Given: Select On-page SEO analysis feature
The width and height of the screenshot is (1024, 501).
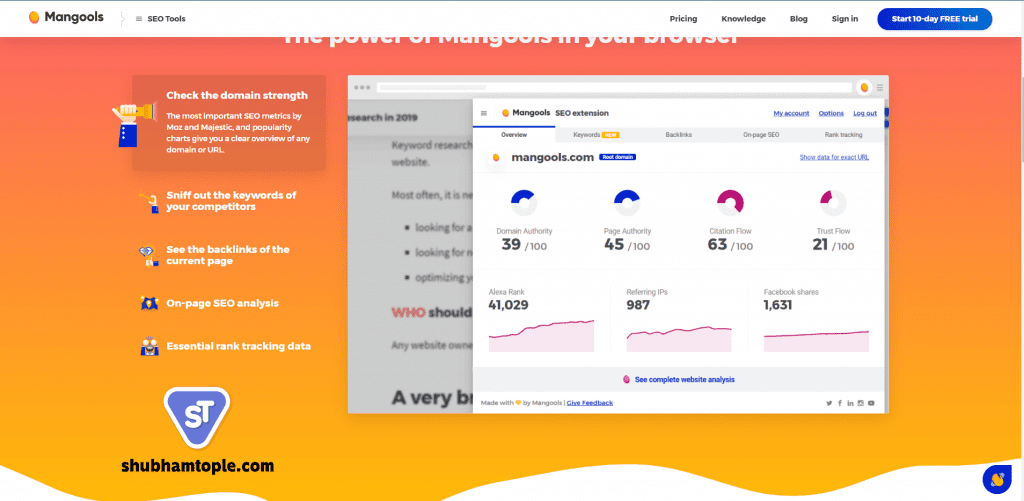Looking at the screenshot, I should tap(222, 303).
